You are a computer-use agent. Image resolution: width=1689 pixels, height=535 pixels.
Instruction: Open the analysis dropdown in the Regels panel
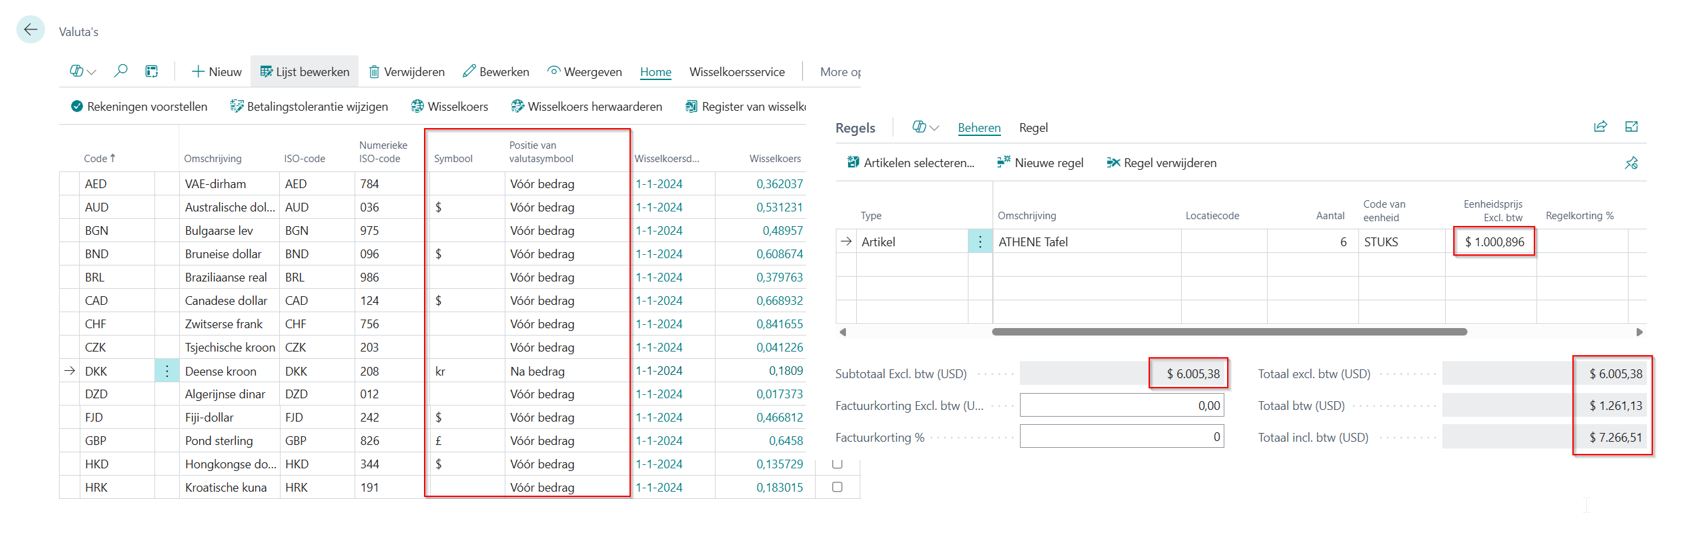pos(925,127)
